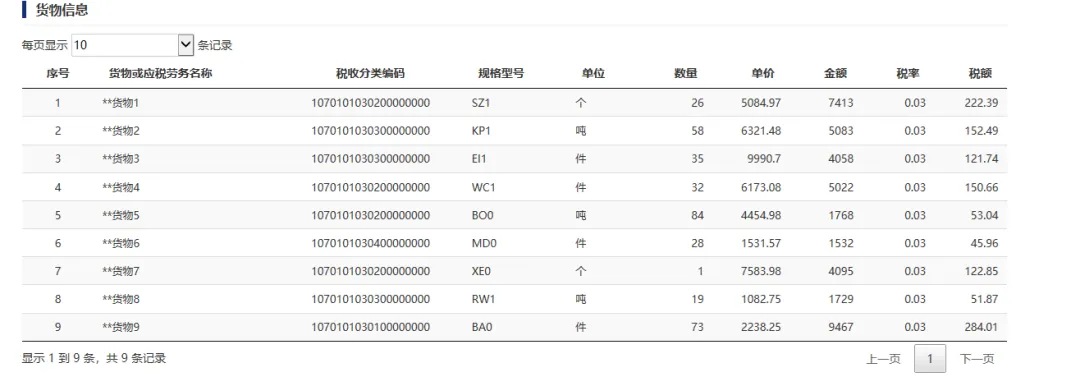This screenshot has width=1080, height=386.
Task: Sort by 规格型号 column header
Action: click(501, 73)
